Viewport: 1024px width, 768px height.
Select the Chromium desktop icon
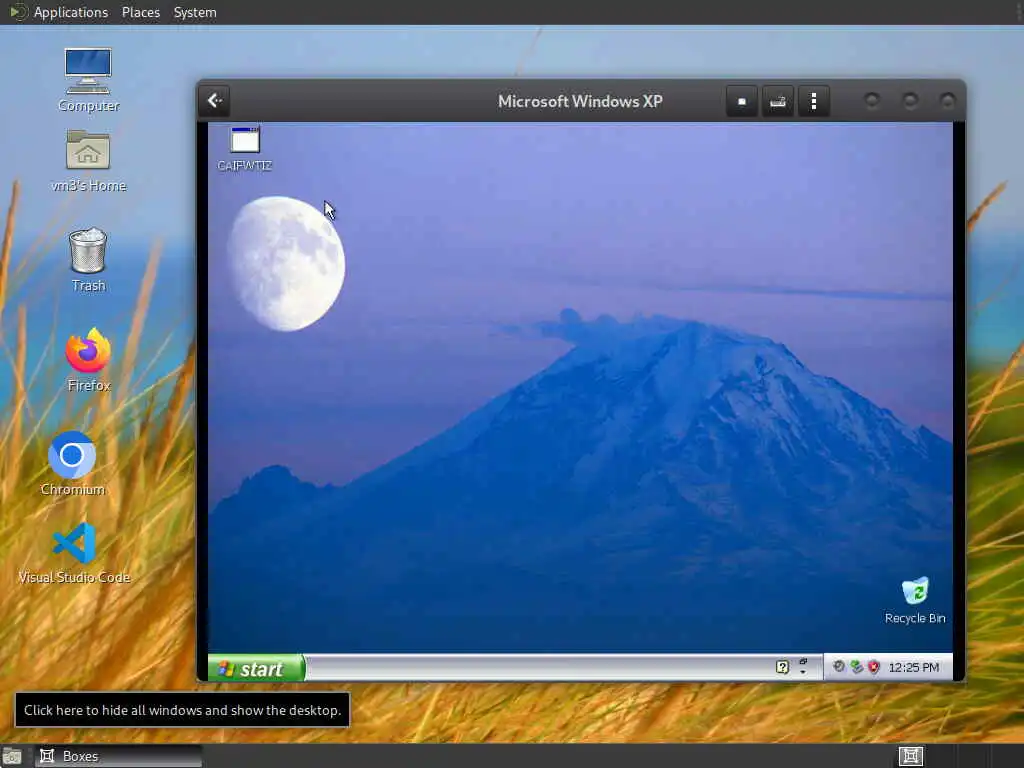click(72, 464)
